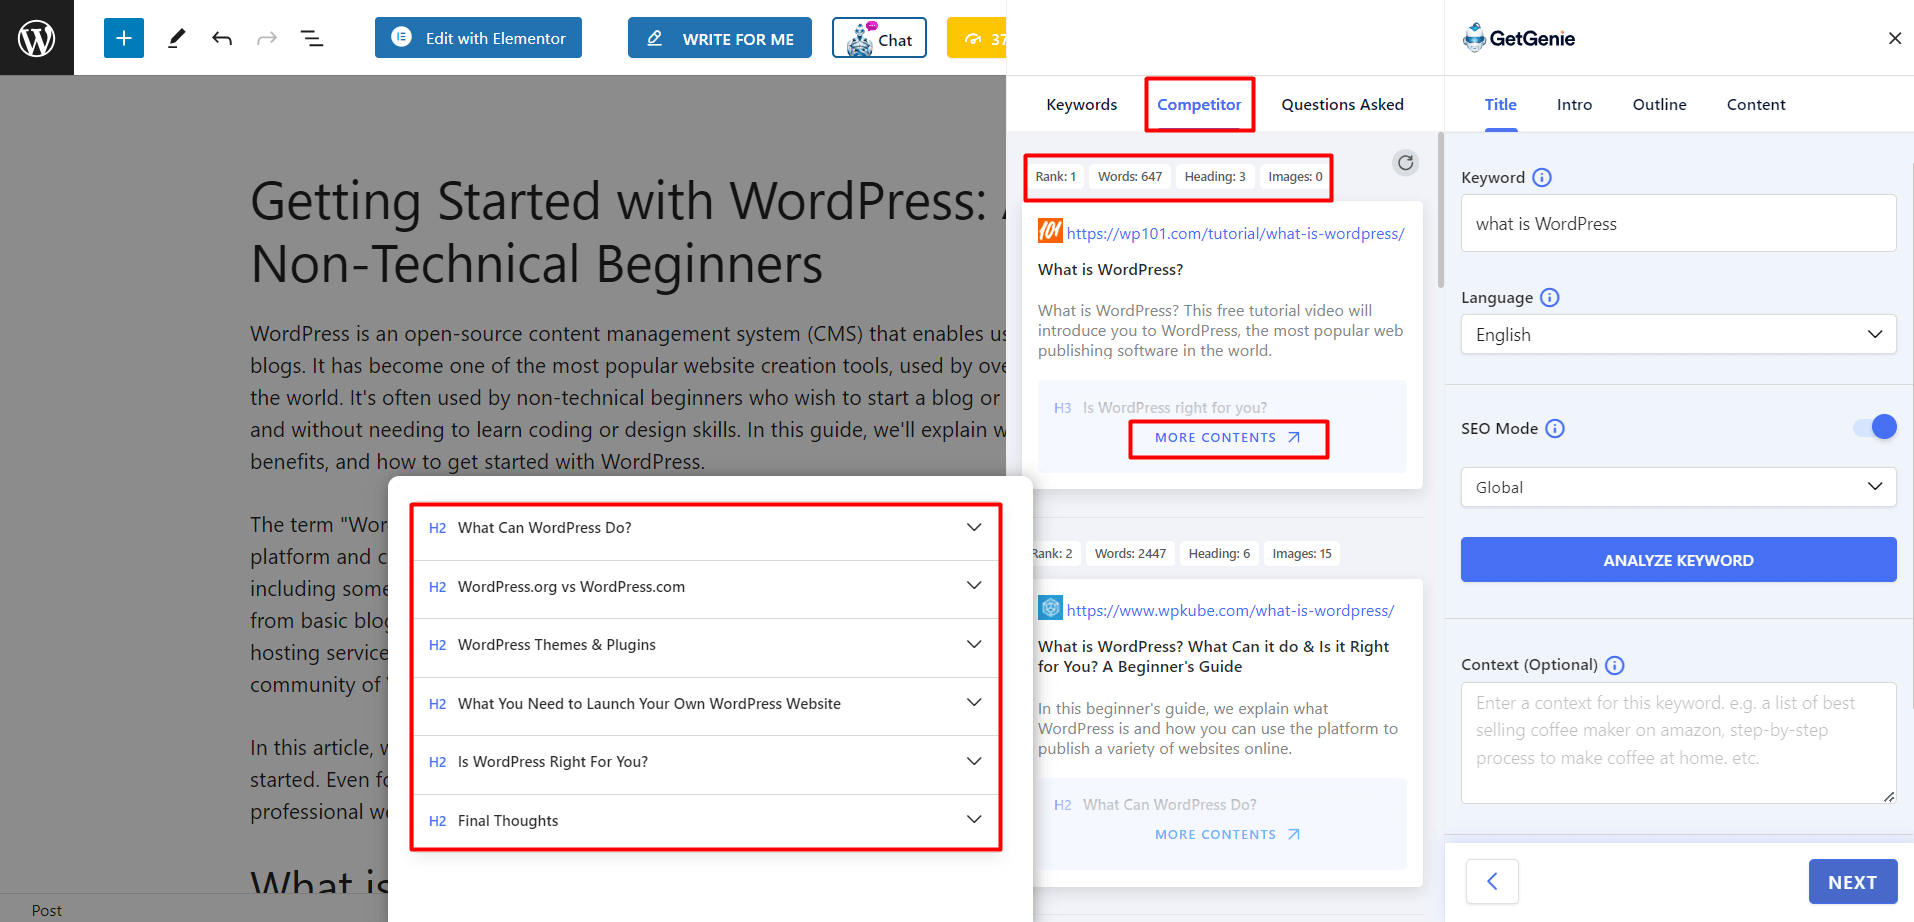Click the Words: 2447 badge

1130,553
